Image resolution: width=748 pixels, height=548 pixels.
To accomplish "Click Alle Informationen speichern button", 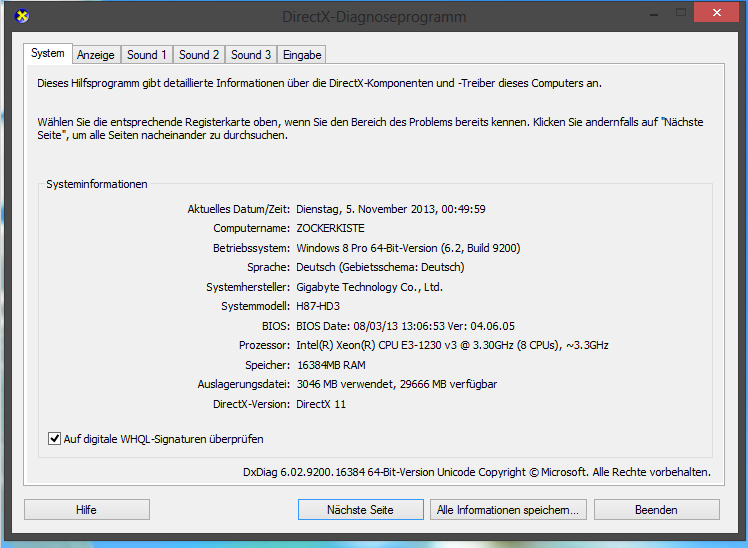I will pyautogui.click(x=508, y=509).
